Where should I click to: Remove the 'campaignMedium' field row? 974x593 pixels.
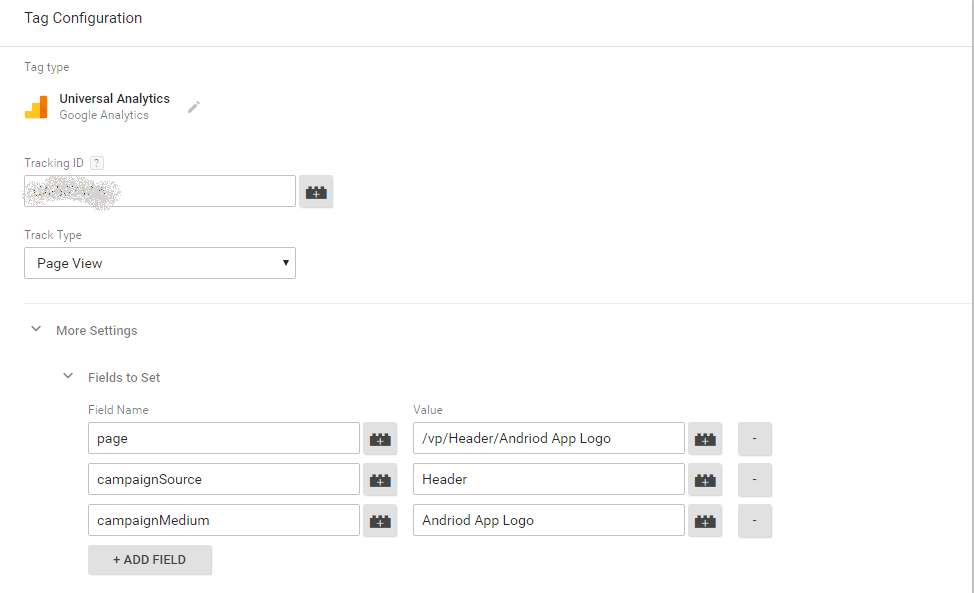click(x=755, y=521)
